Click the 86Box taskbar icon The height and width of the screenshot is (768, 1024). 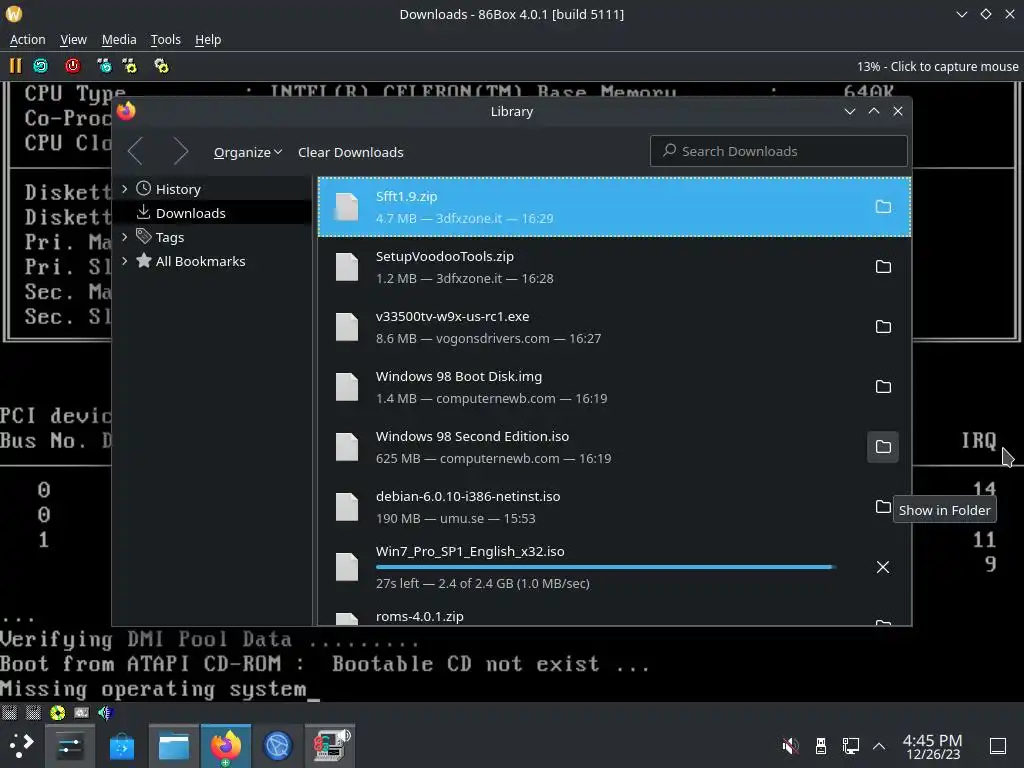coord(330,746)
